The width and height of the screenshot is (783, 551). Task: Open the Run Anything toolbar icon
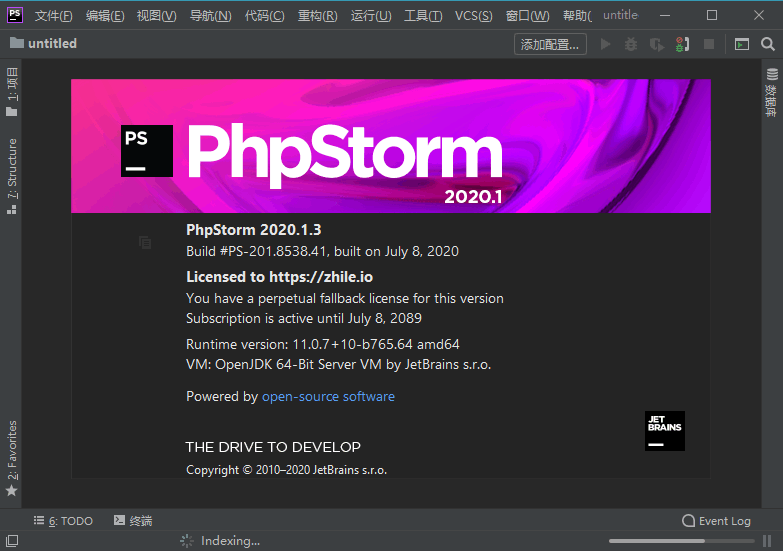742,44
